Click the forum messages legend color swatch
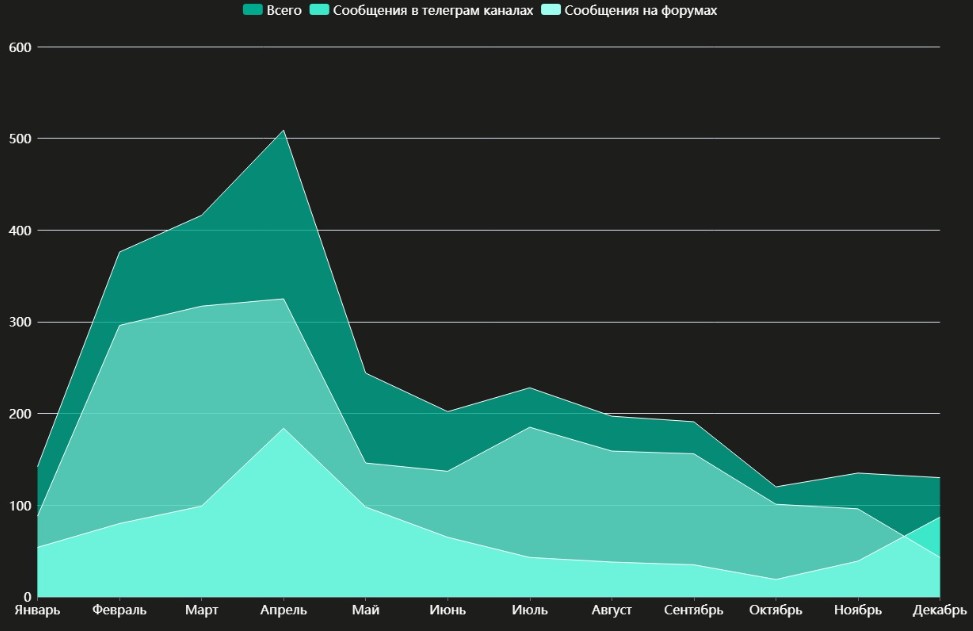 [x=552, y=10]
